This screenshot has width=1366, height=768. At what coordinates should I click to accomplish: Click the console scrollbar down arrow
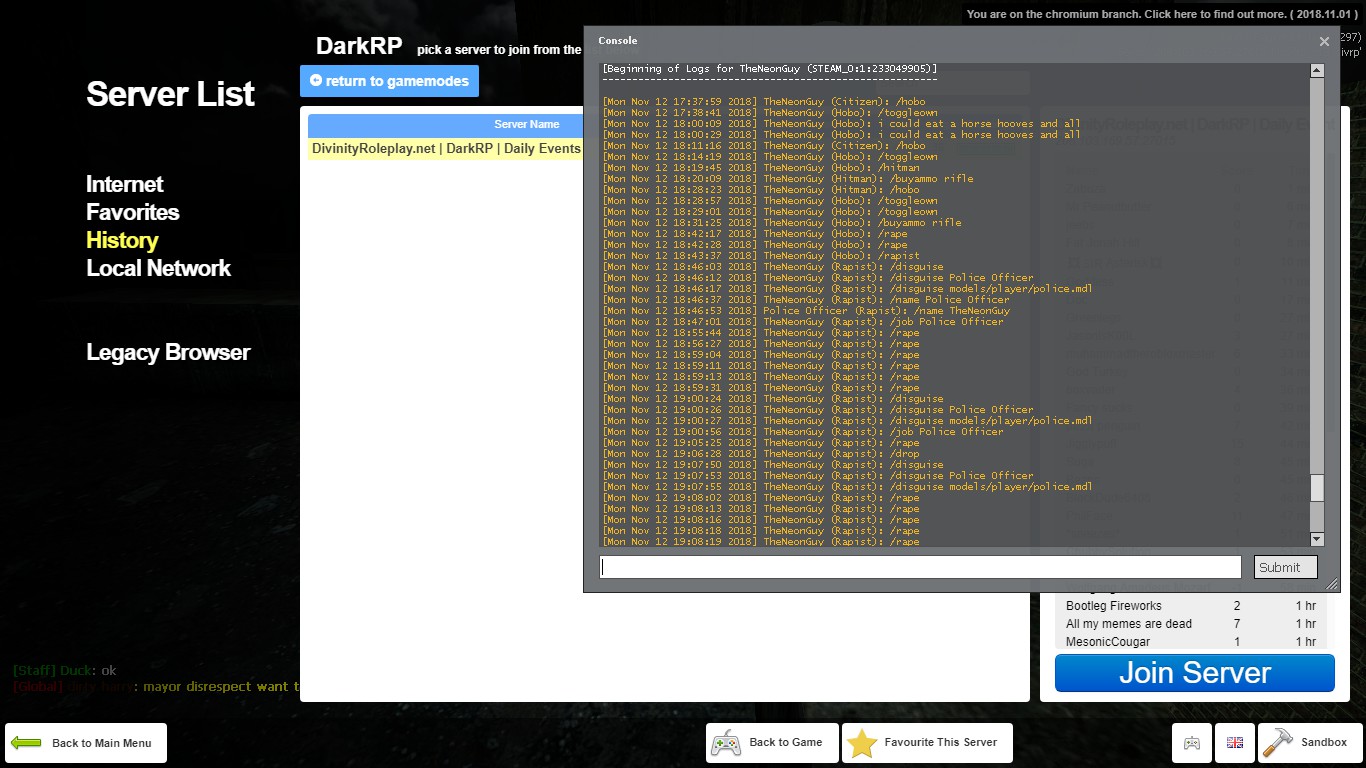[1317, 539]
